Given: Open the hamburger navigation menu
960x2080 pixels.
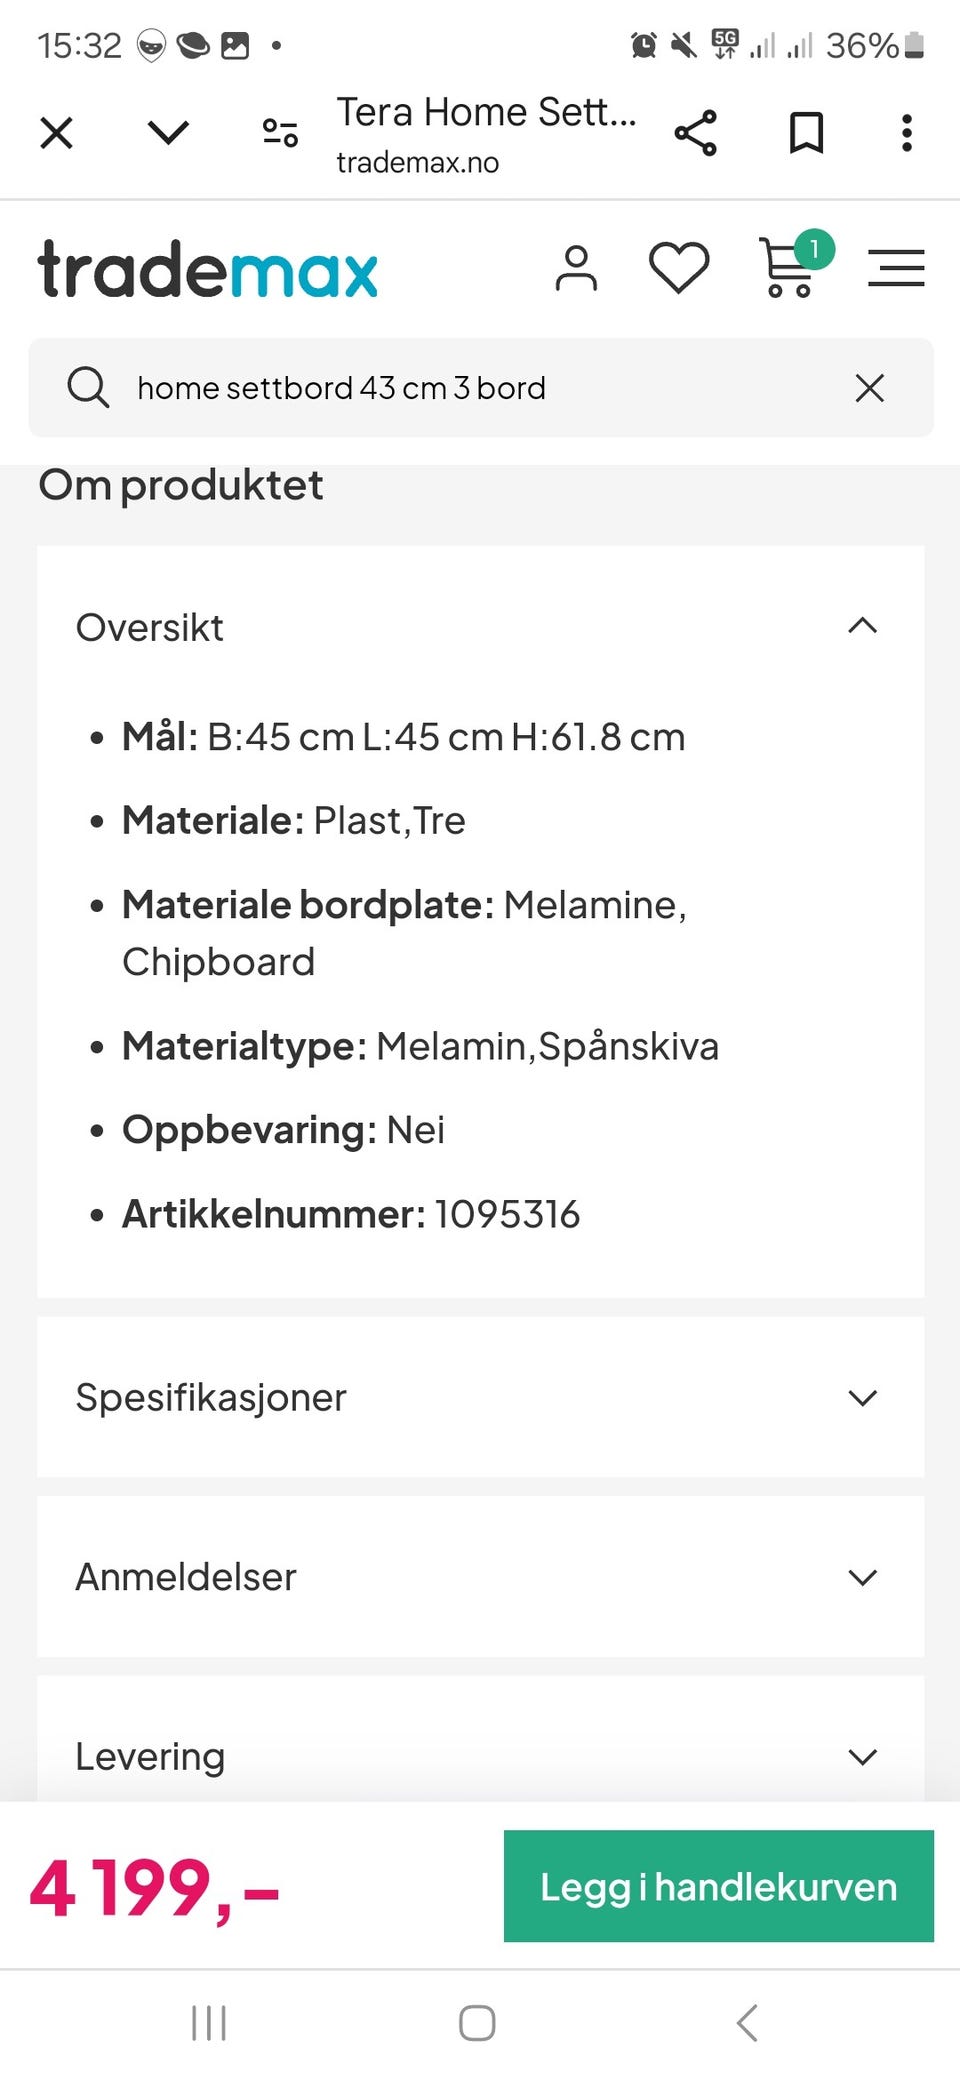Looking at the screenshot, I should pyautogui.click(x=896, y=270).
